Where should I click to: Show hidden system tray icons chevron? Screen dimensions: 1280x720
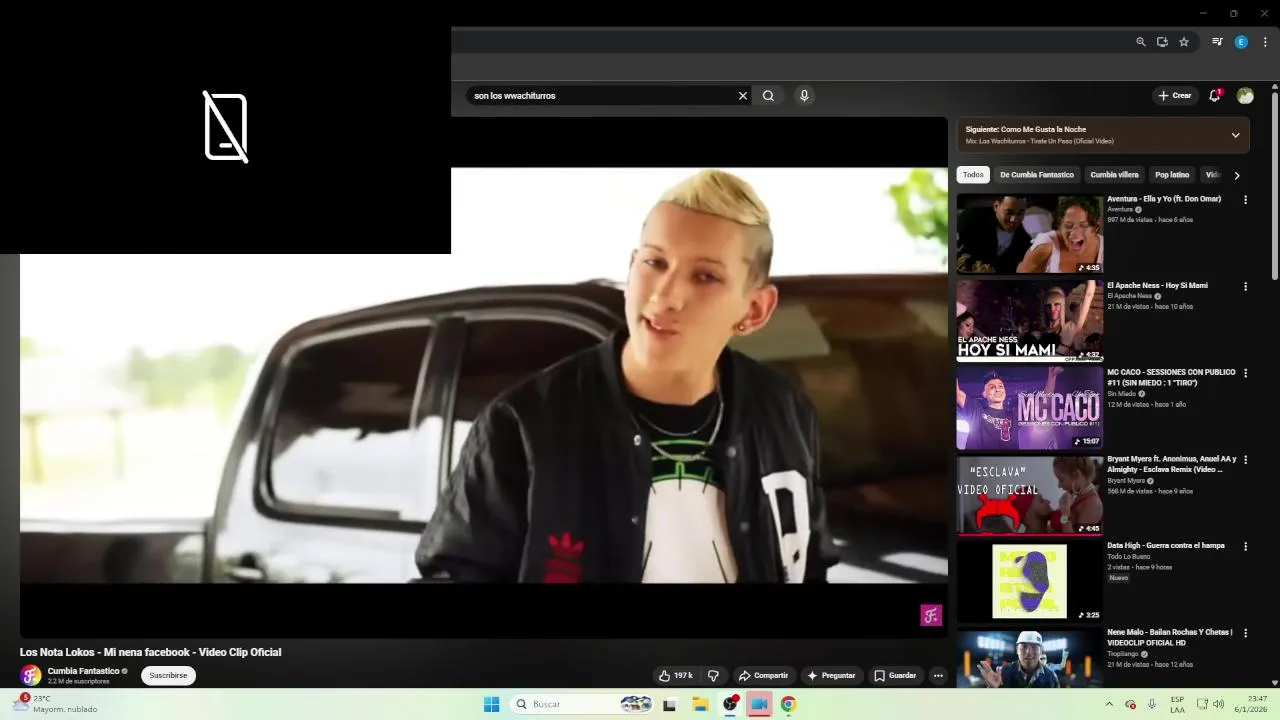(x=1109, y=704)
